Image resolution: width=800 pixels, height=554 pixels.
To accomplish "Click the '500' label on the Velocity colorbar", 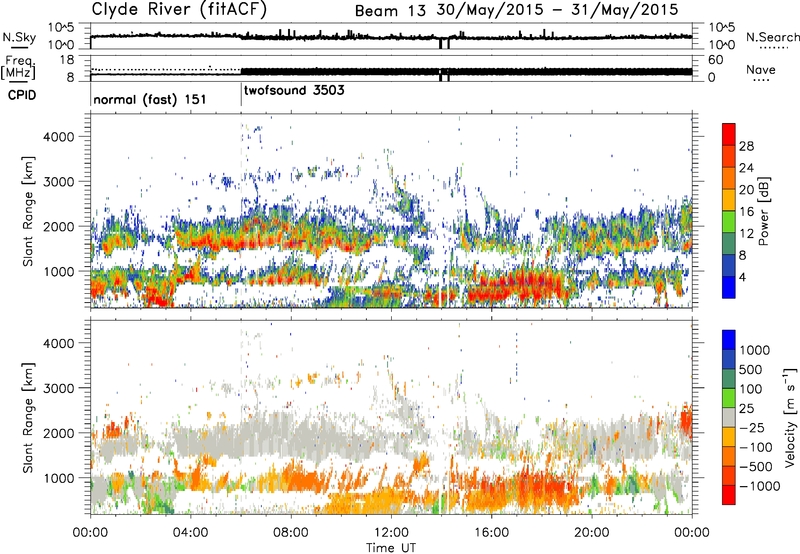I will 751,369.
